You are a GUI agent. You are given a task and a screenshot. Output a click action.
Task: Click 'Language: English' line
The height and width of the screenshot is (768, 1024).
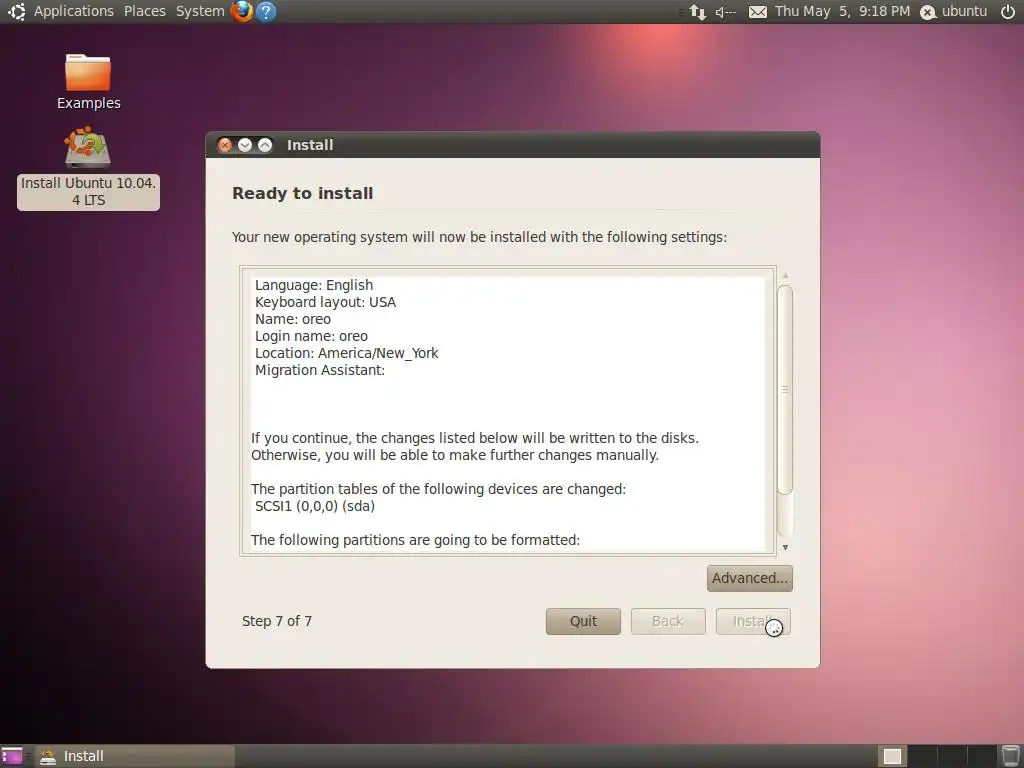click(x=313, y=285)
